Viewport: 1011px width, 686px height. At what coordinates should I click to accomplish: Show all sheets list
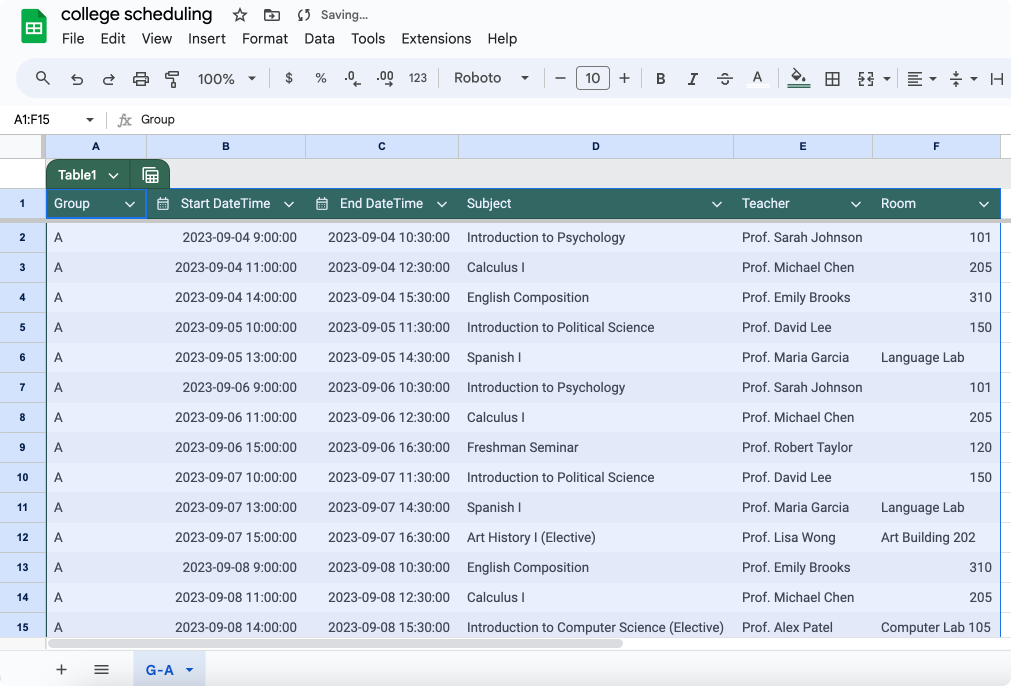101,669
